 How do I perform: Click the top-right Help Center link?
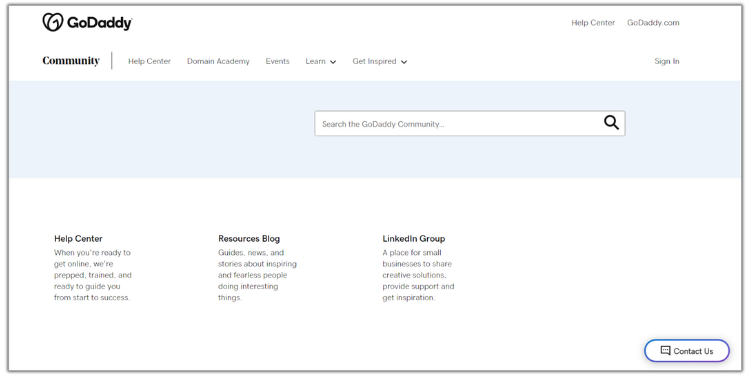[x=593, y=22]
